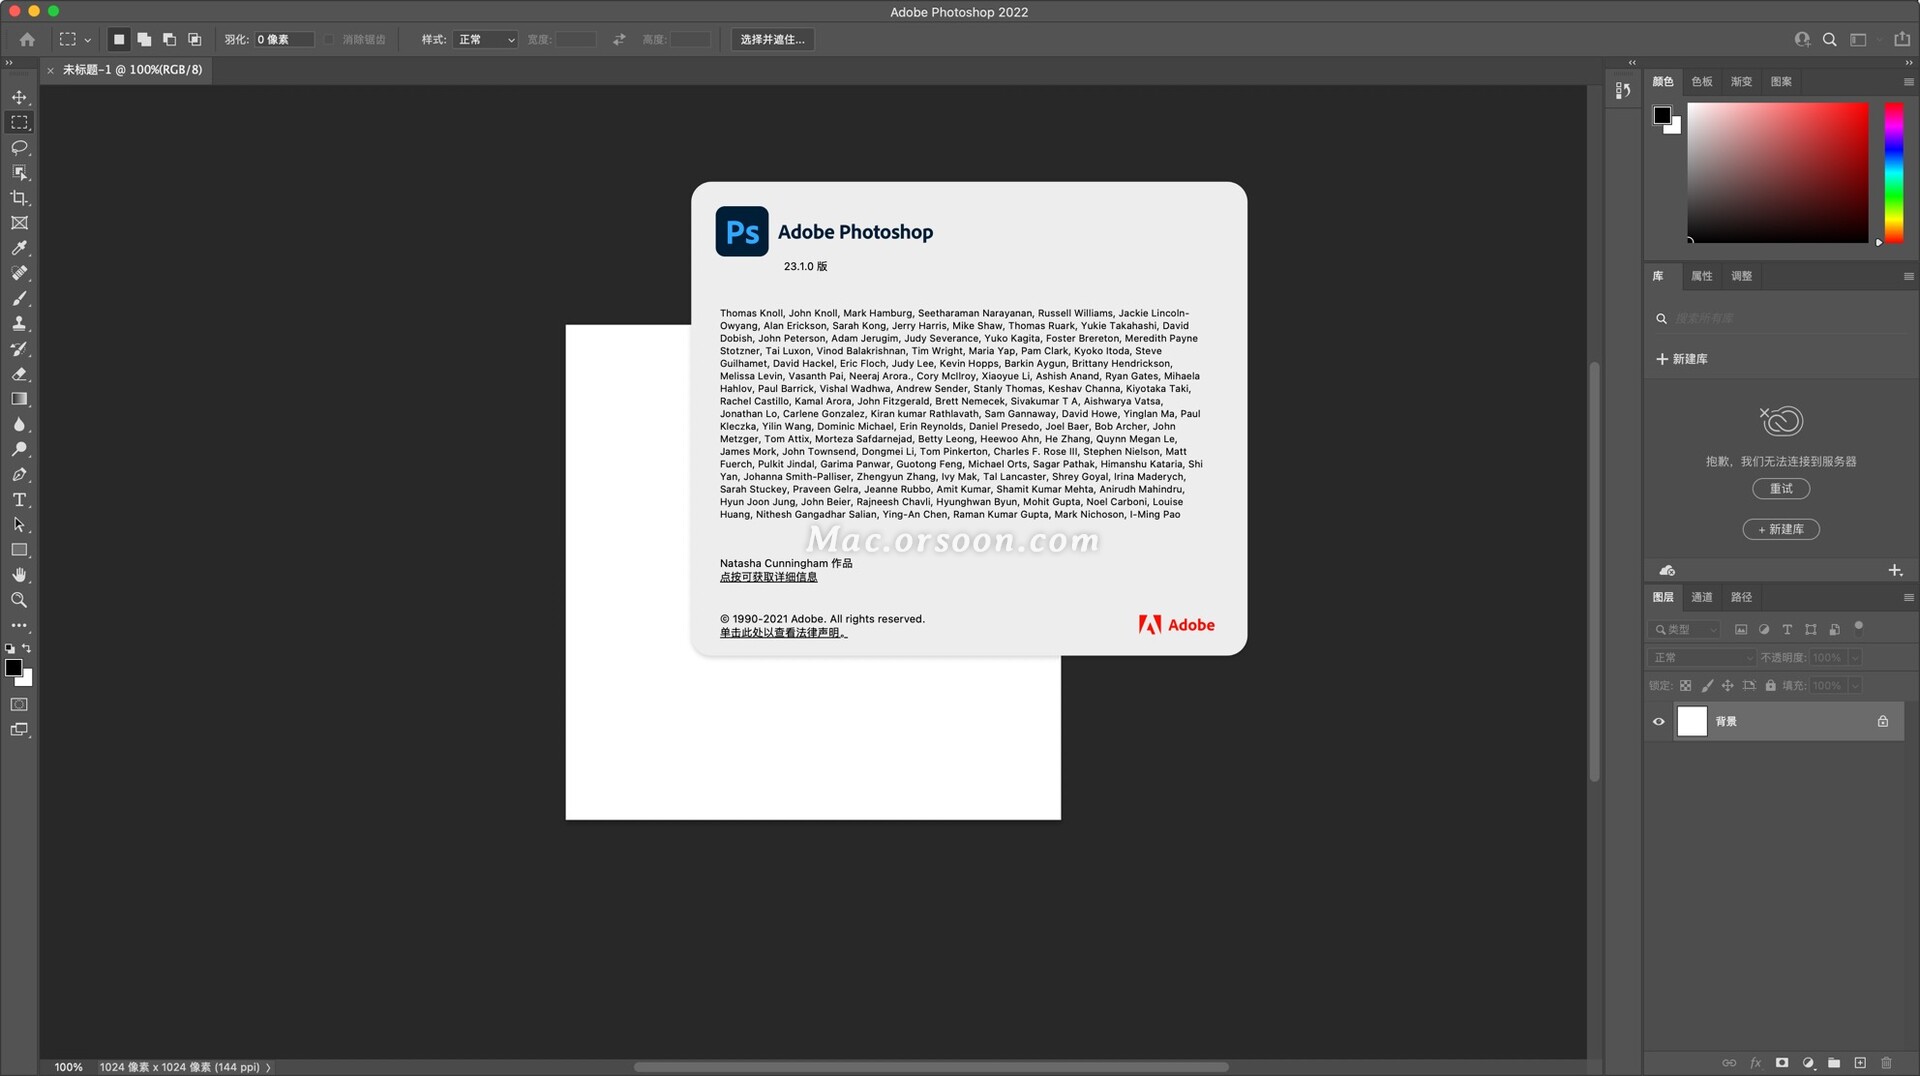Click the 点按可获取详细信息 link
The height and width of the screenshot is (1076, 1920).
tap(768, 577)
